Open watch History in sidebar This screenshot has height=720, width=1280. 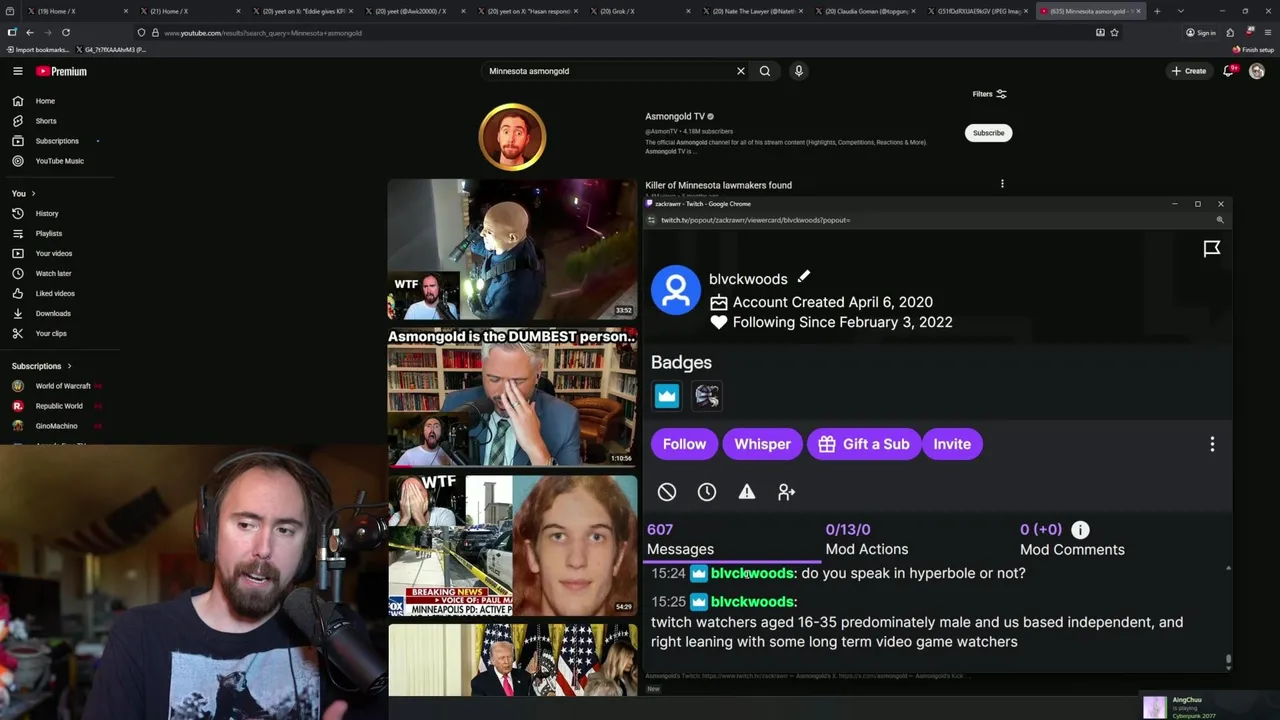47,213
